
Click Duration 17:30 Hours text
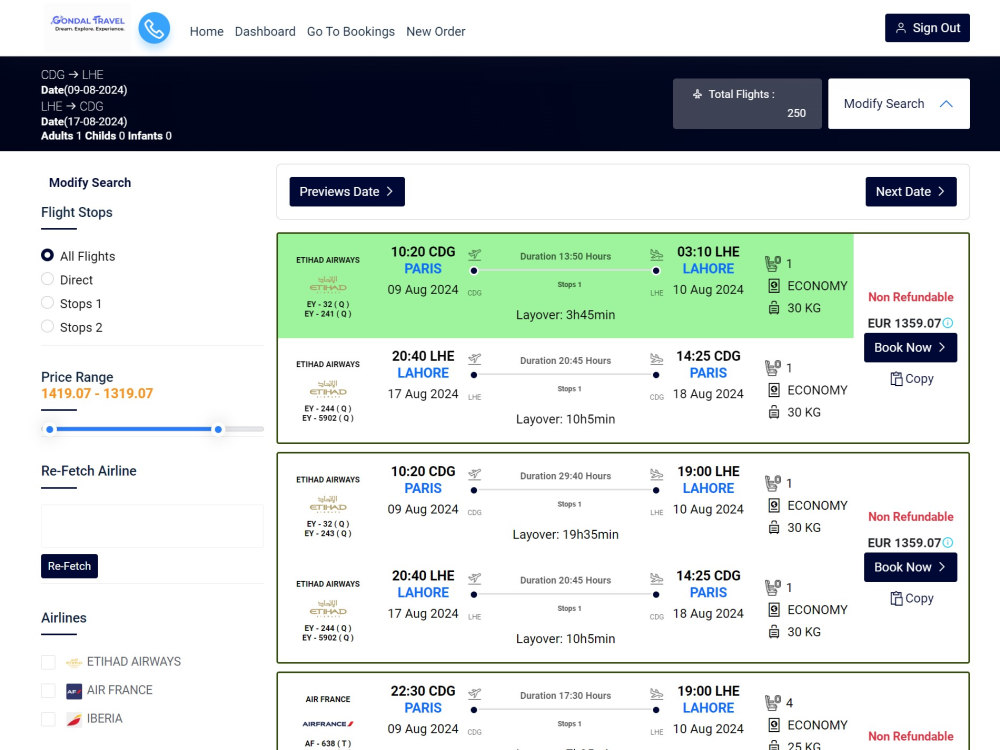click(566, 696)
